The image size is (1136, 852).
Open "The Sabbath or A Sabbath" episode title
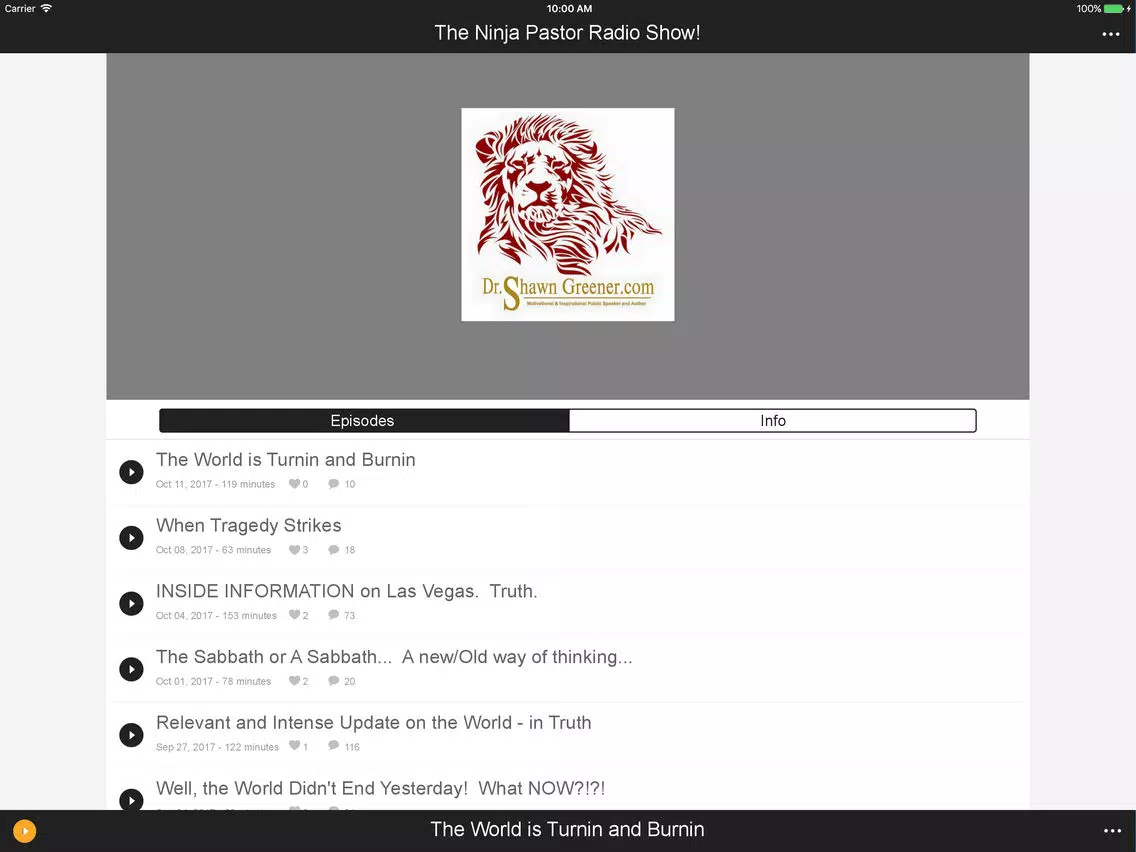pos(394,657)
